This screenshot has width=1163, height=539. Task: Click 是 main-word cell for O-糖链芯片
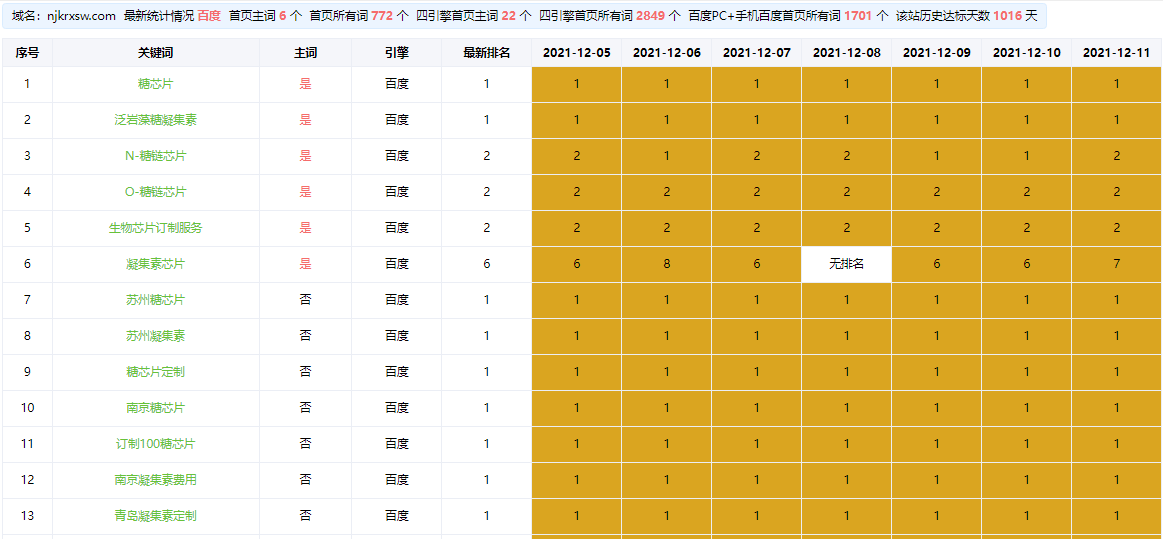(306, 192)
